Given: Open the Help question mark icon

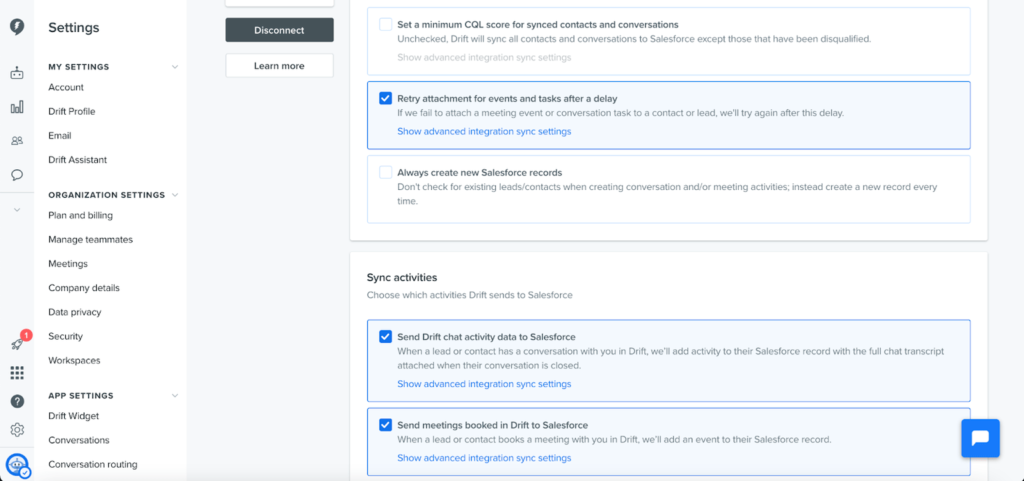Looking at the screenshot, I should click(x=17, y=401).
